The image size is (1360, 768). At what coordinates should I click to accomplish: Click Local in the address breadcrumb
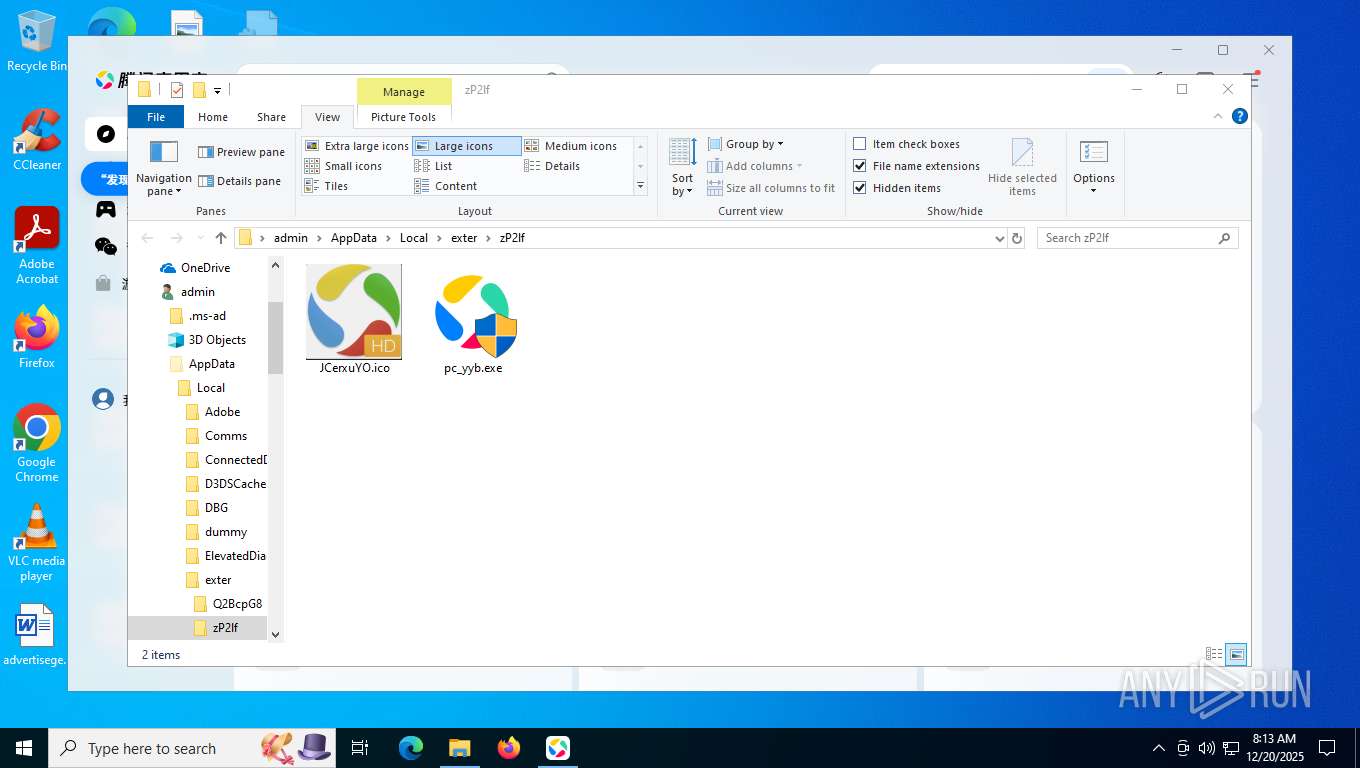[x=414, y=238]
